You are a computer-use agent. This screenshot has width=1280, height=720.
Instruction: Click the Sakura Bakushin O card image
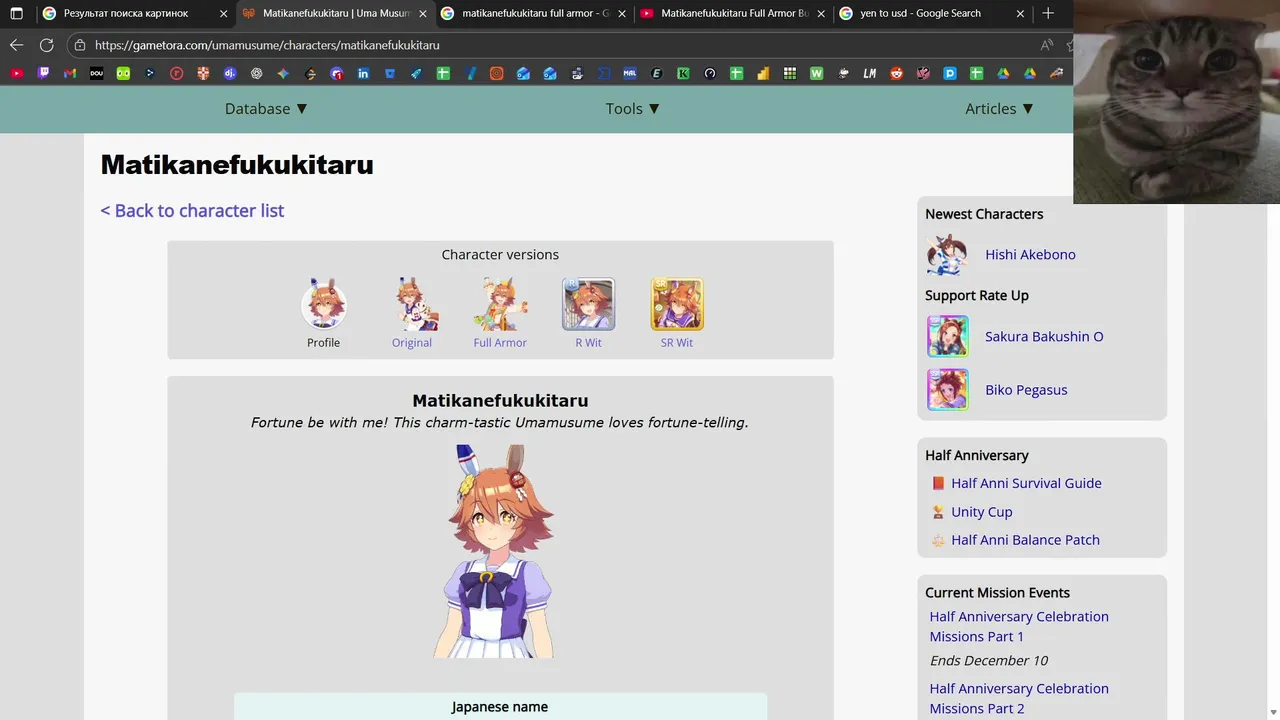click(x=947, y=336)
